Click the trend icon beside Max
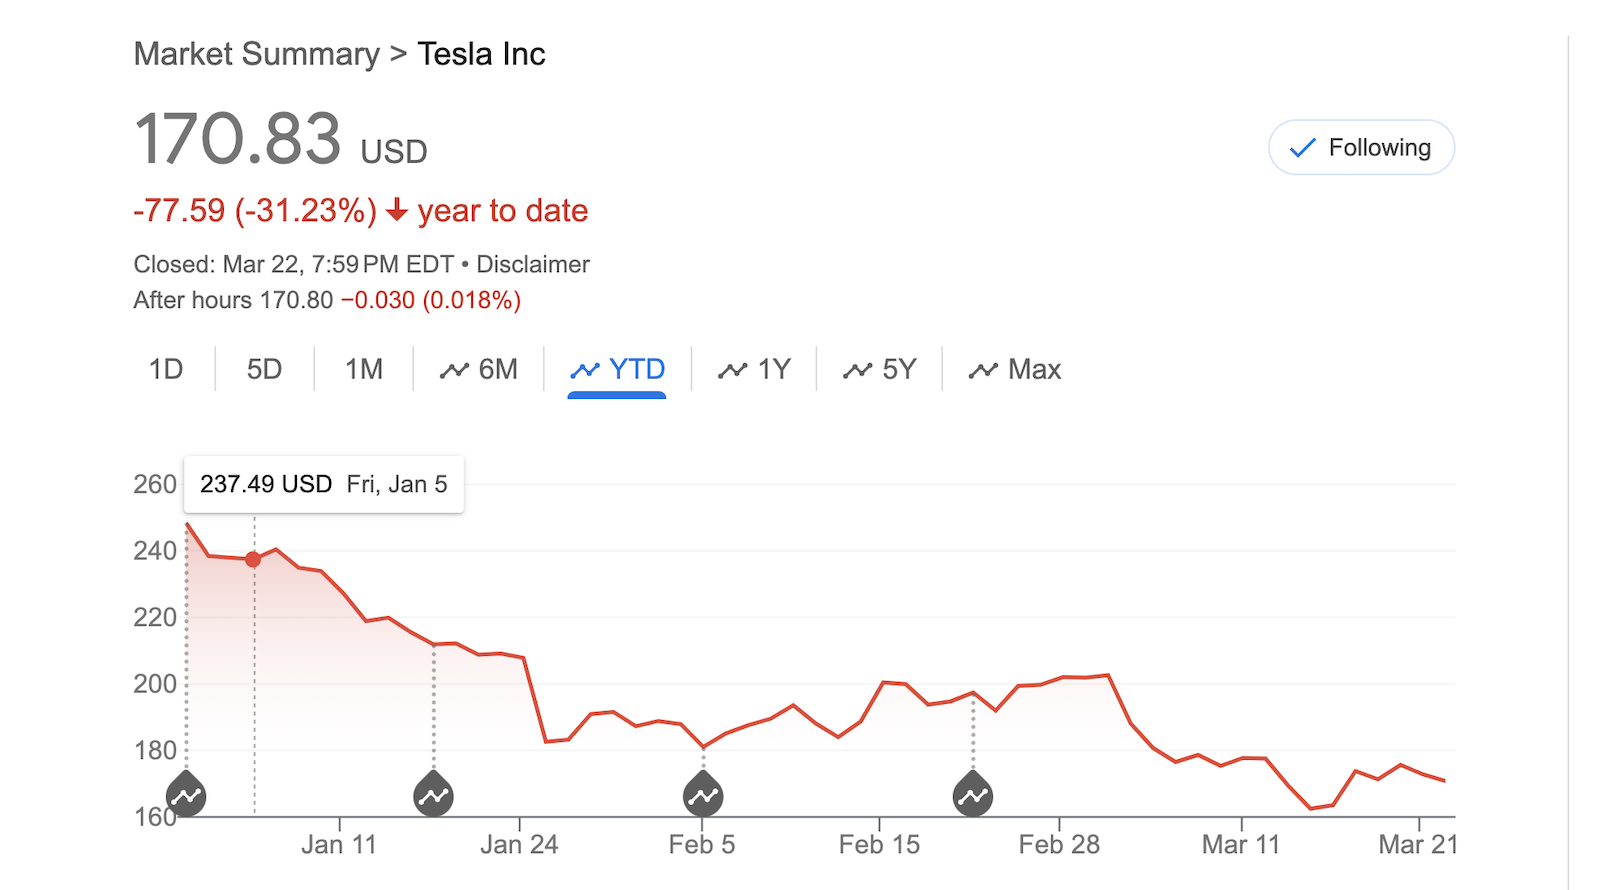1600x890 pixels. coord(983,371)
